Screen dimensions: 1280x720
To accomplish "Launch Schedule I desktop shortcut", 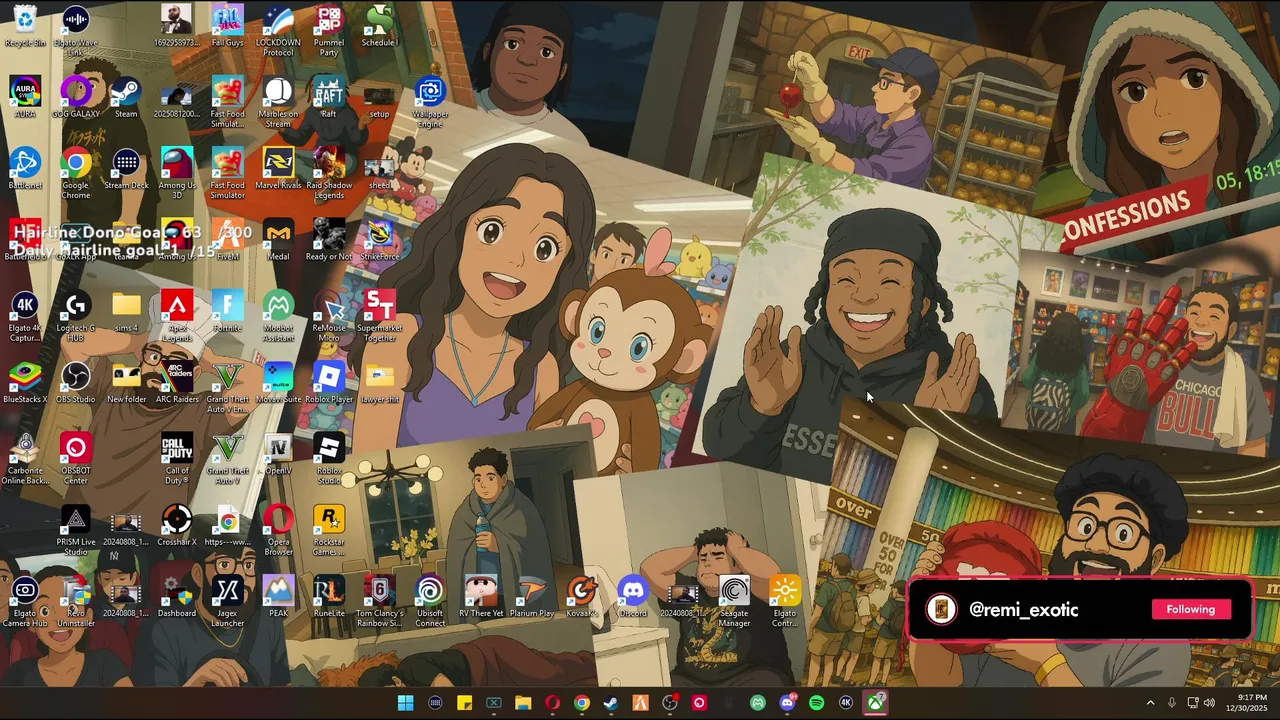I will coord(379,27).
